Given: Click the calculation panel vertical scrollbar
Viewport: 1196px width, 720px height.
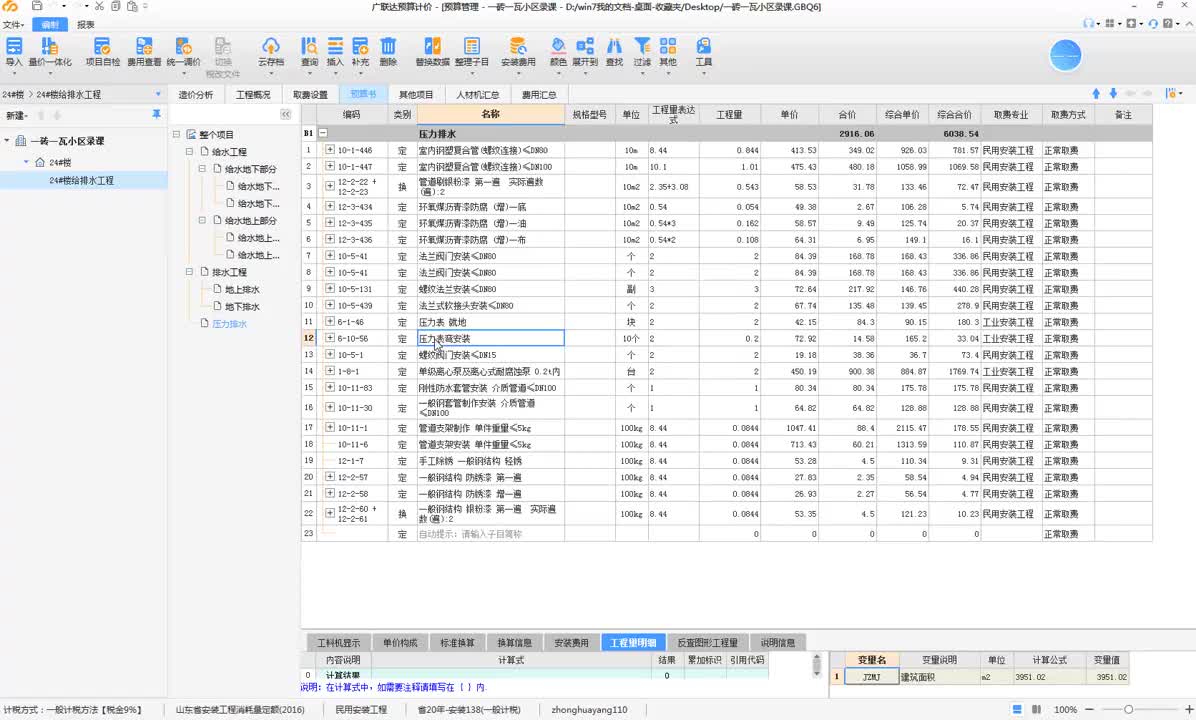Looking at the screenshot, I should click(x=816, y=665).
